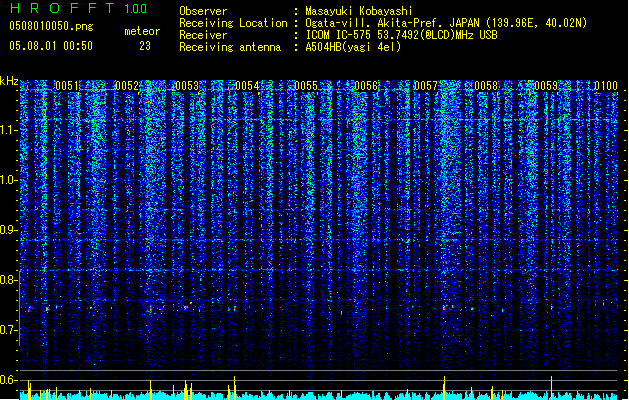Click the Receiving antenna label

[x=230, y=47]
